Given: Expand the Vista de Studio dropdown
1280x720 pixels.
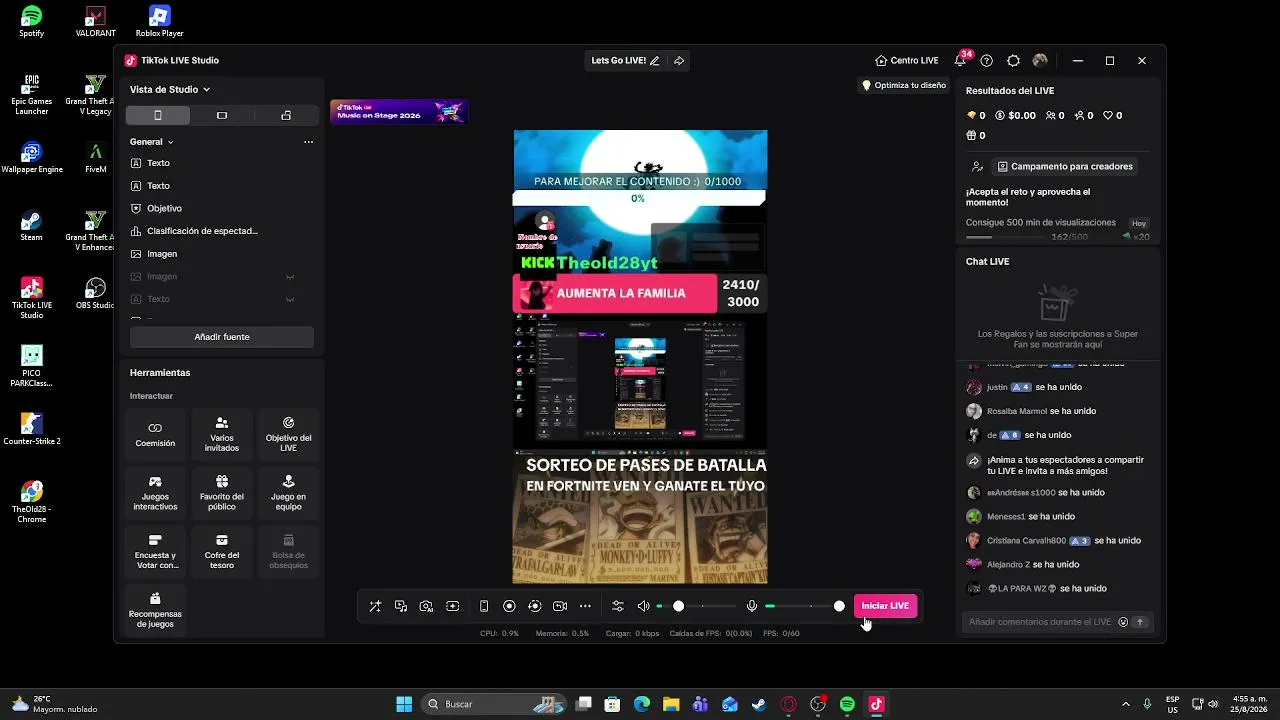Looking at the screenshot, I should point(170,89).
